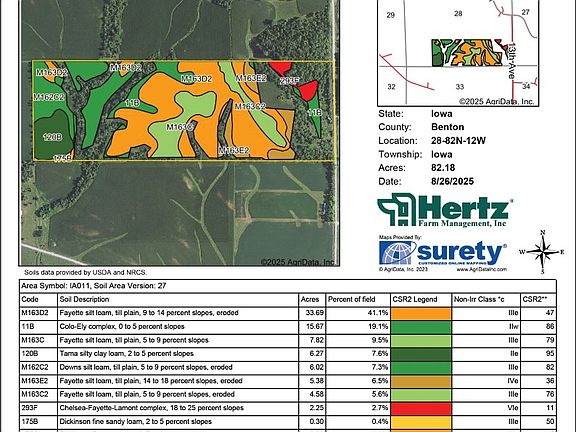Viewport: 576px width, 432px height.
Task: Click the 120B label on the soil map
Action: (x=53, y=137)
